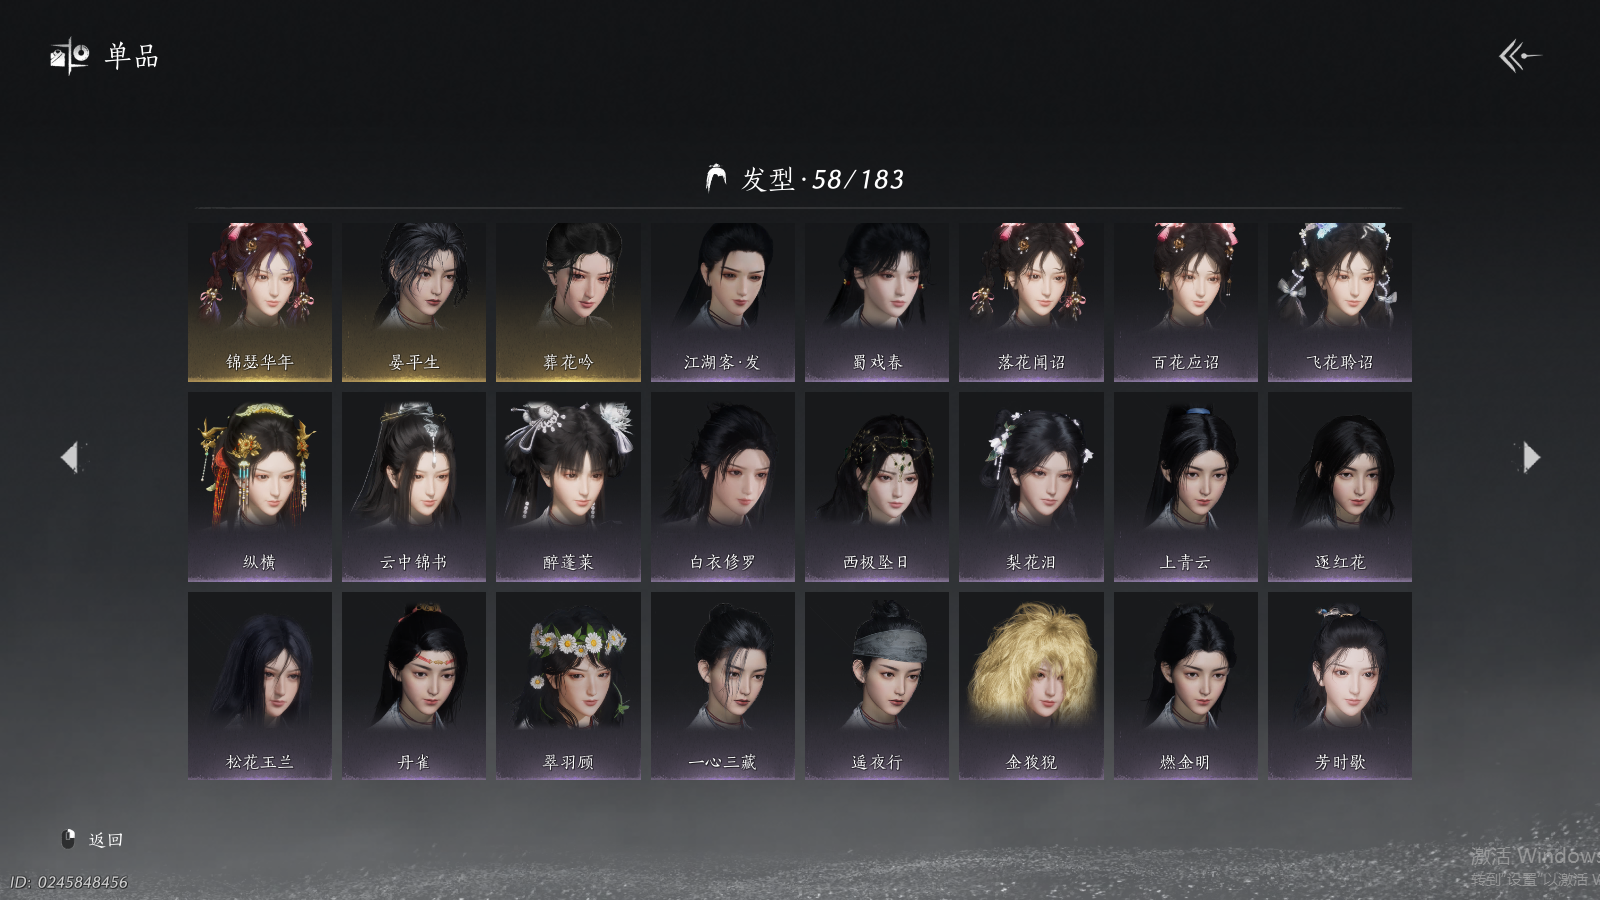Viewport: 1600px width, 900px height.
Task: Pick the 遥夜行 headband hairstyle
Action: point(877,685)
